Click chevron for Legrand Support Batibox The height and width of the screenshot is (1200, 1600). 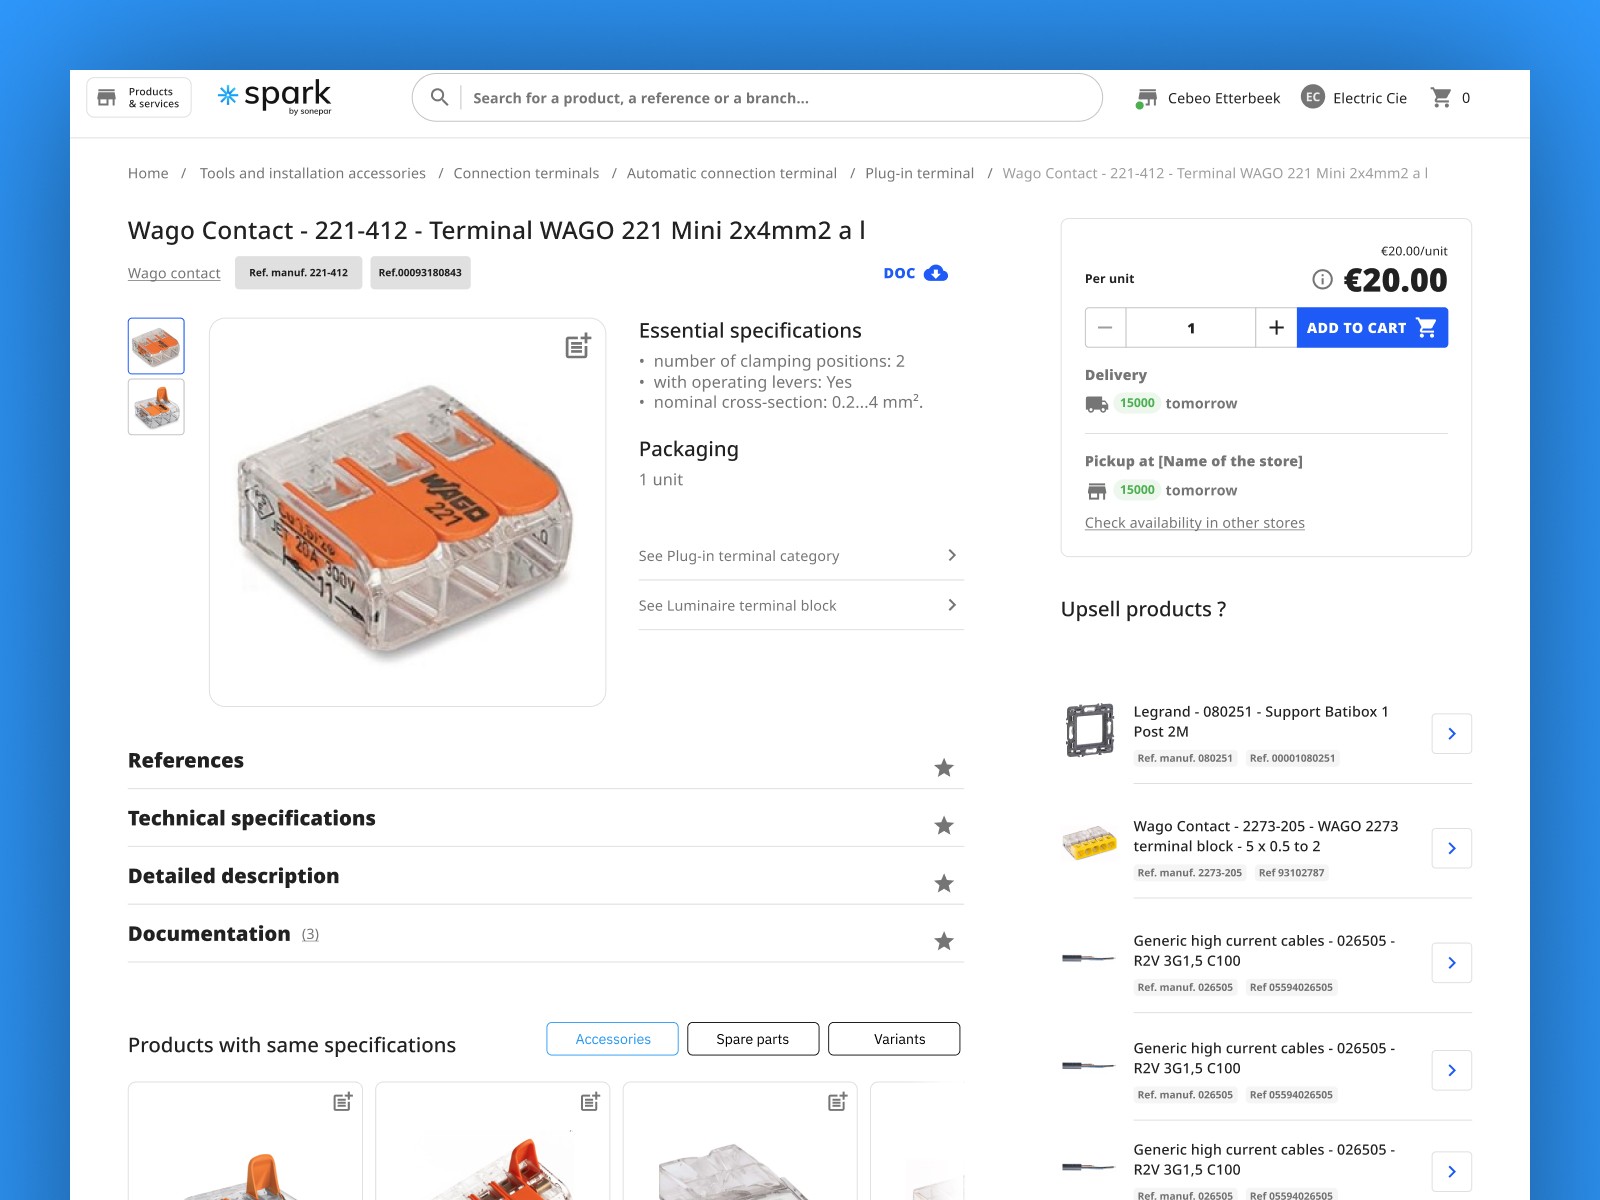[x=1452, y=734]
